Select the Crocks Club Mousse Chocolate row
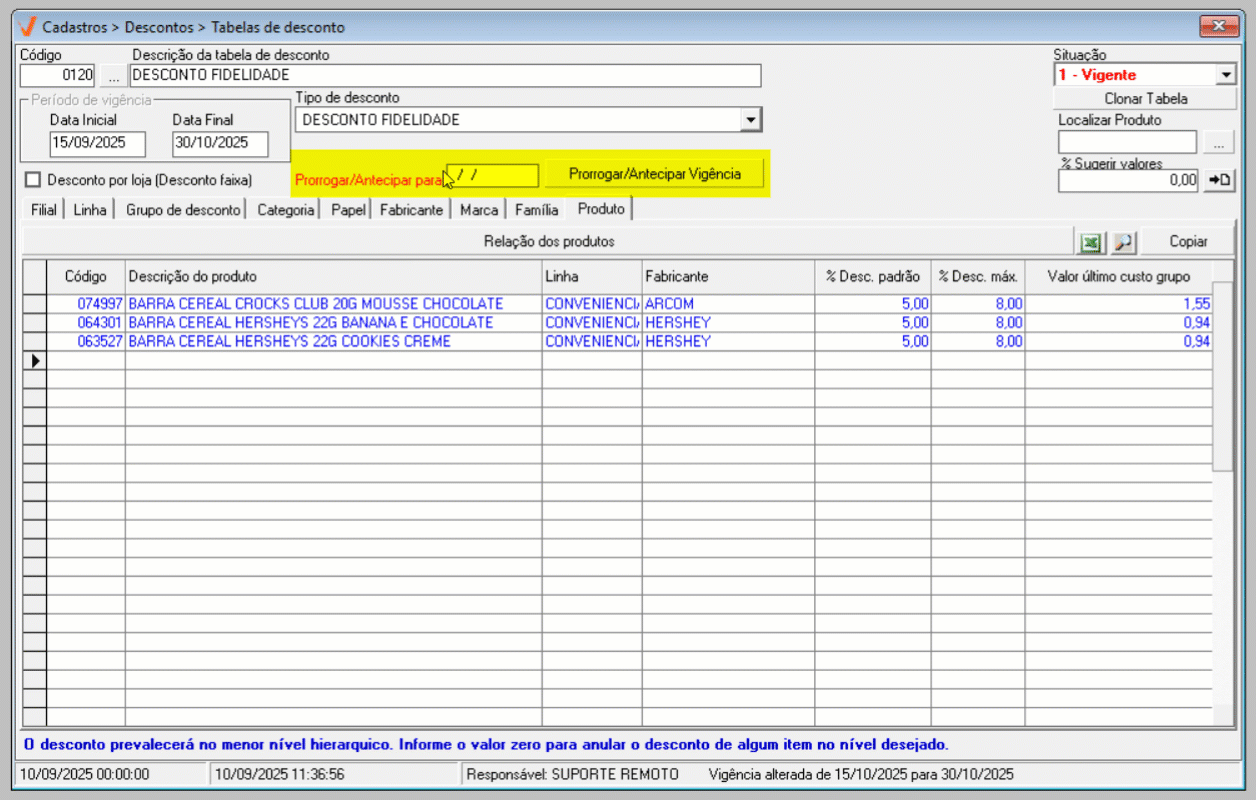This screenshot has height=800, width=1256. click(x=316, y=304)
